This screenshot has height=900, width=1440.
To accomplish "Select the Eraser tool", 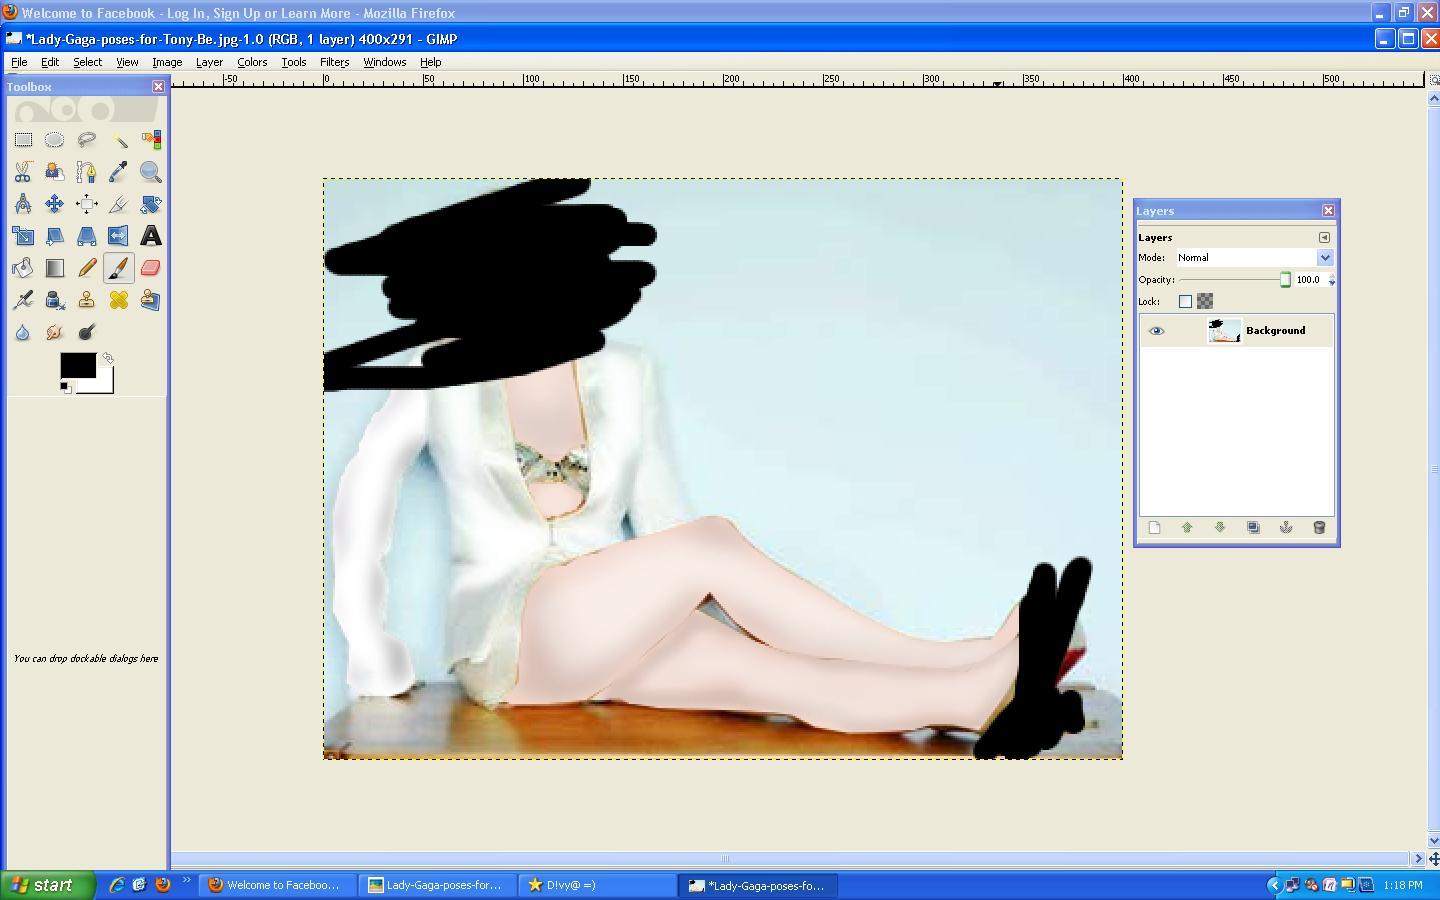I will click(151, 268).
